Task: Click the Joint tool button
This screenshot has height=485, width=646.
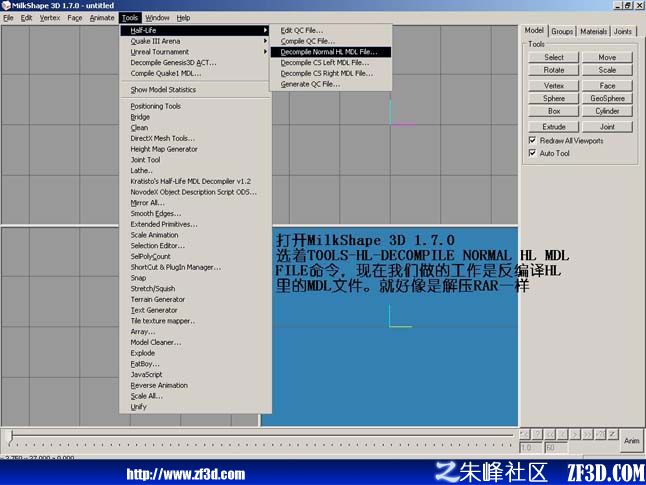Action: coord(607,127)
